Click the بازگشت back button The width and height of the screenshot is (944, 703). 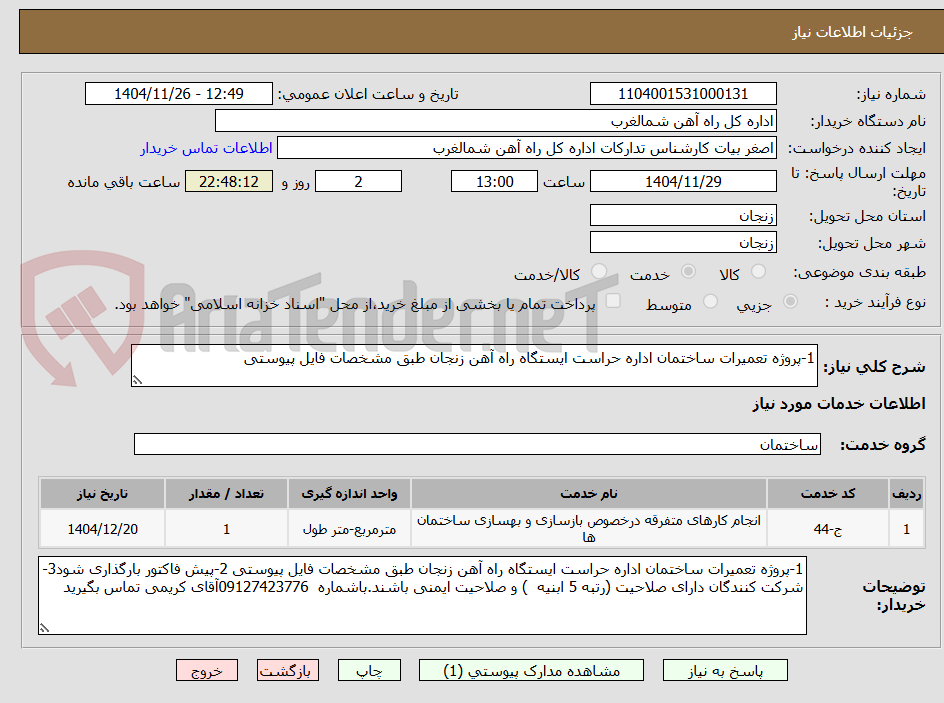point(288,670)
